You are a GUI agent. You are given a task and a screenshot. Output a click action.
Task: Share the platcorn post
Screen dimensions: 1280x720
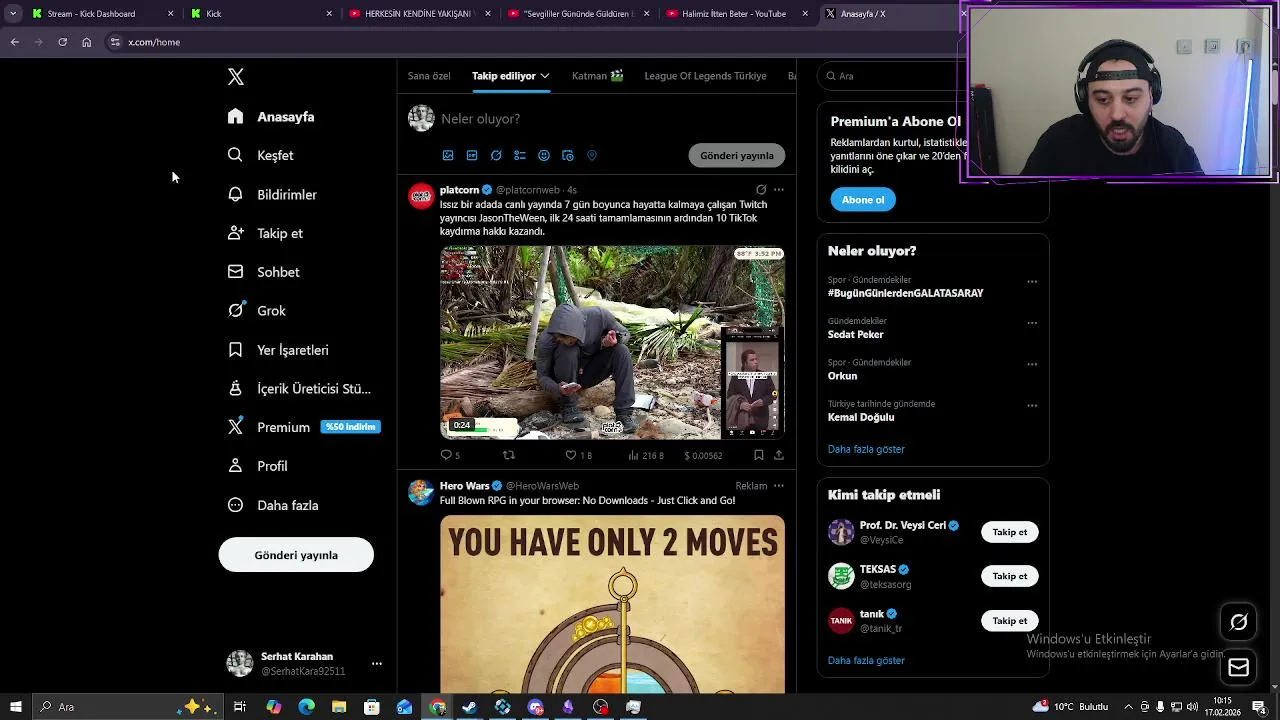click(x=779, y=455)
